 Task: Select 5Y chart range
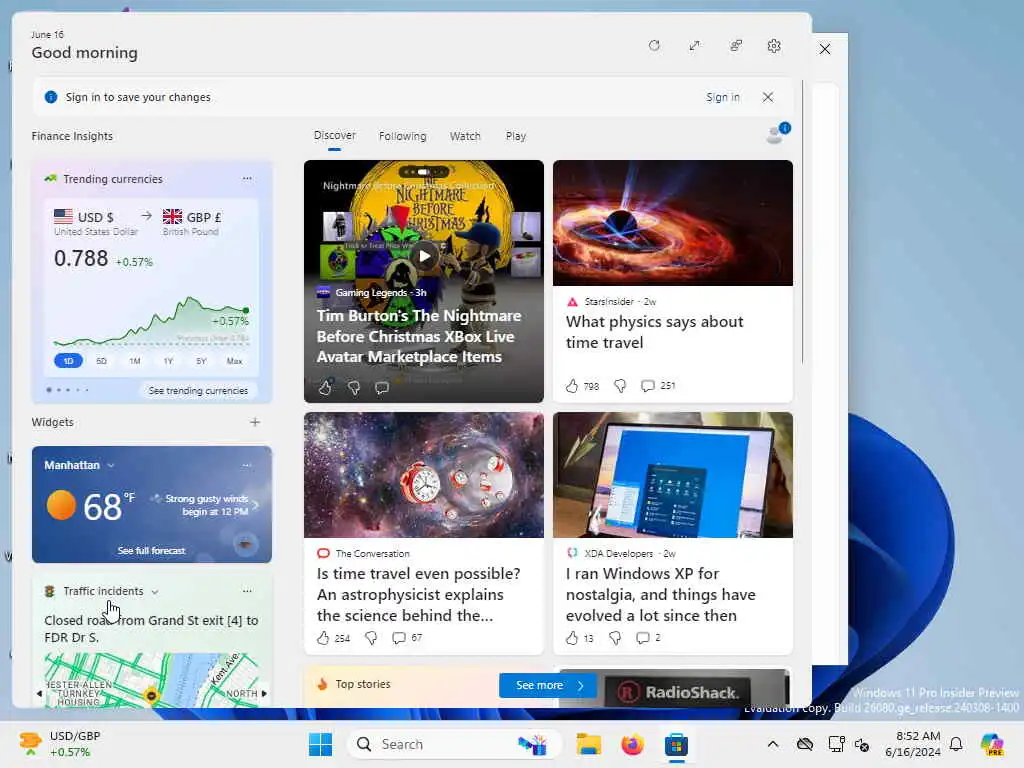[x=201, y=360]
